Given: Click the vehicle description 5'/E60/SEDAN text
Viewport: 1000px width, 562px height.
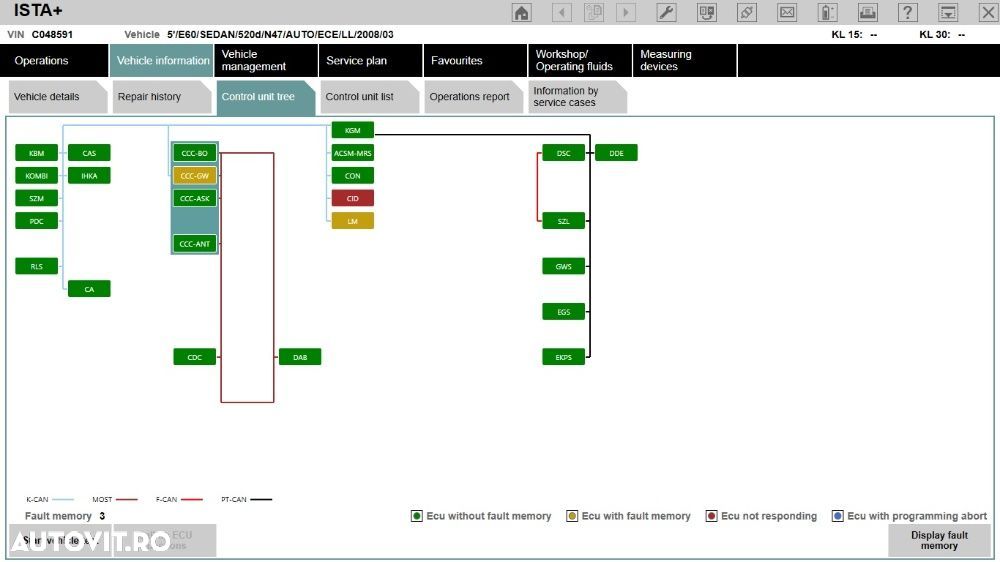Looking at the screenshot, I should click(280, 34).
